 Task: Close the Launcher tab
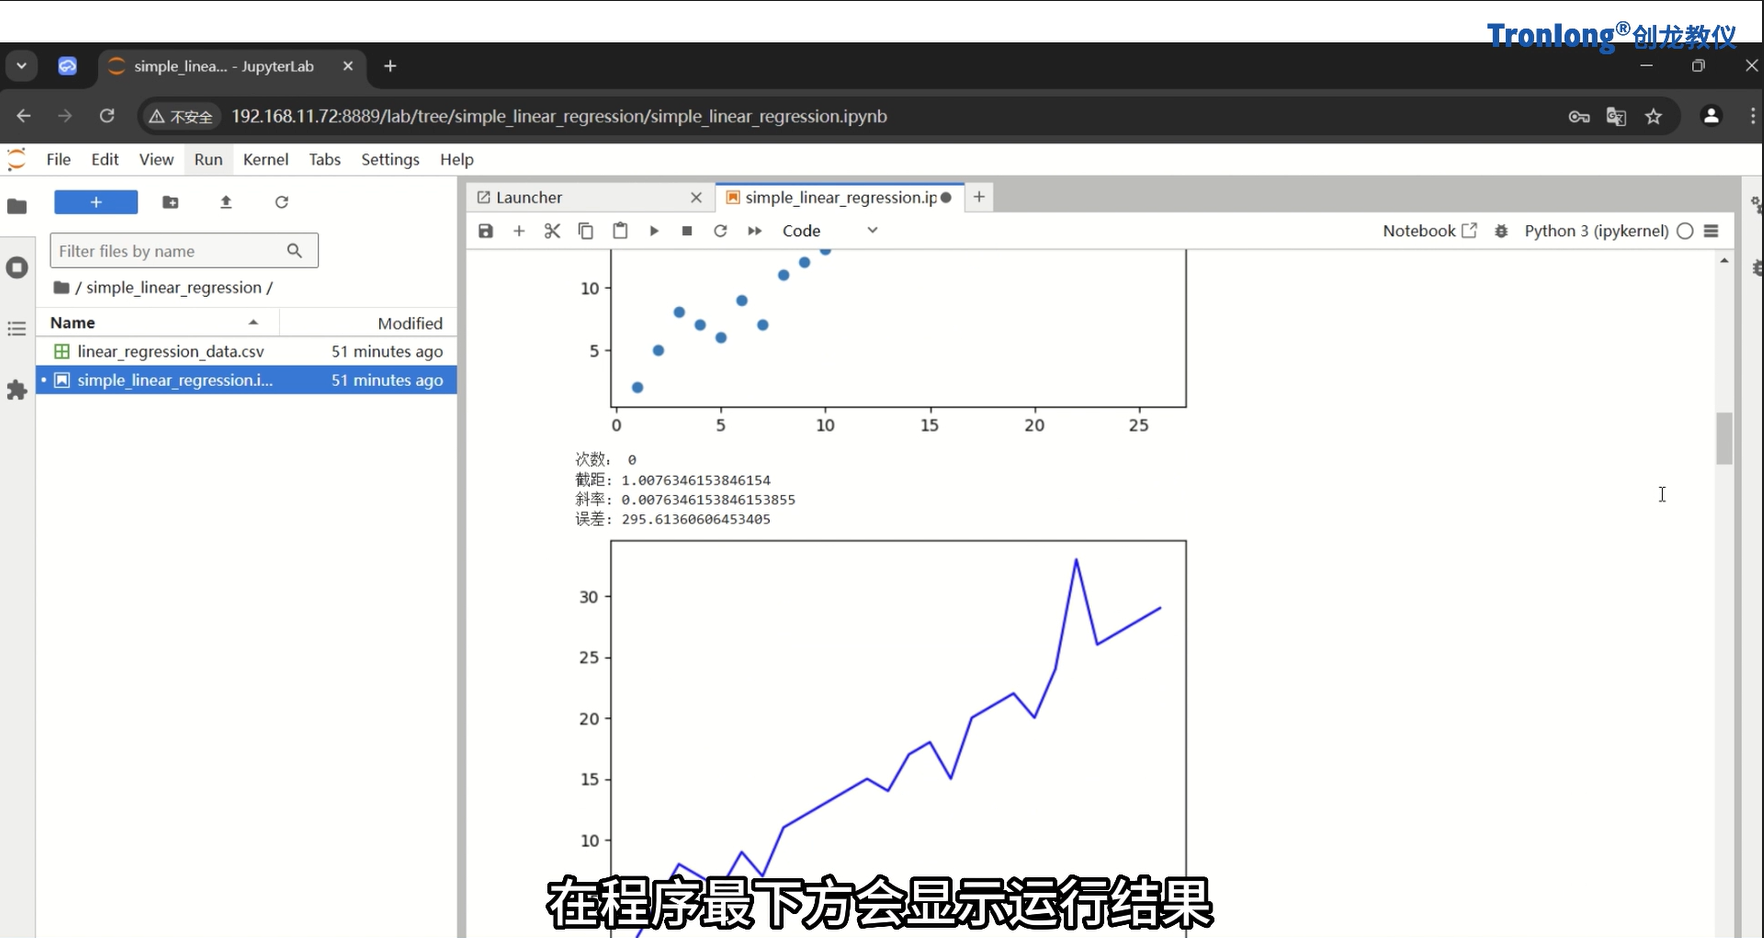pyautogui.click(x=696, y=198)
